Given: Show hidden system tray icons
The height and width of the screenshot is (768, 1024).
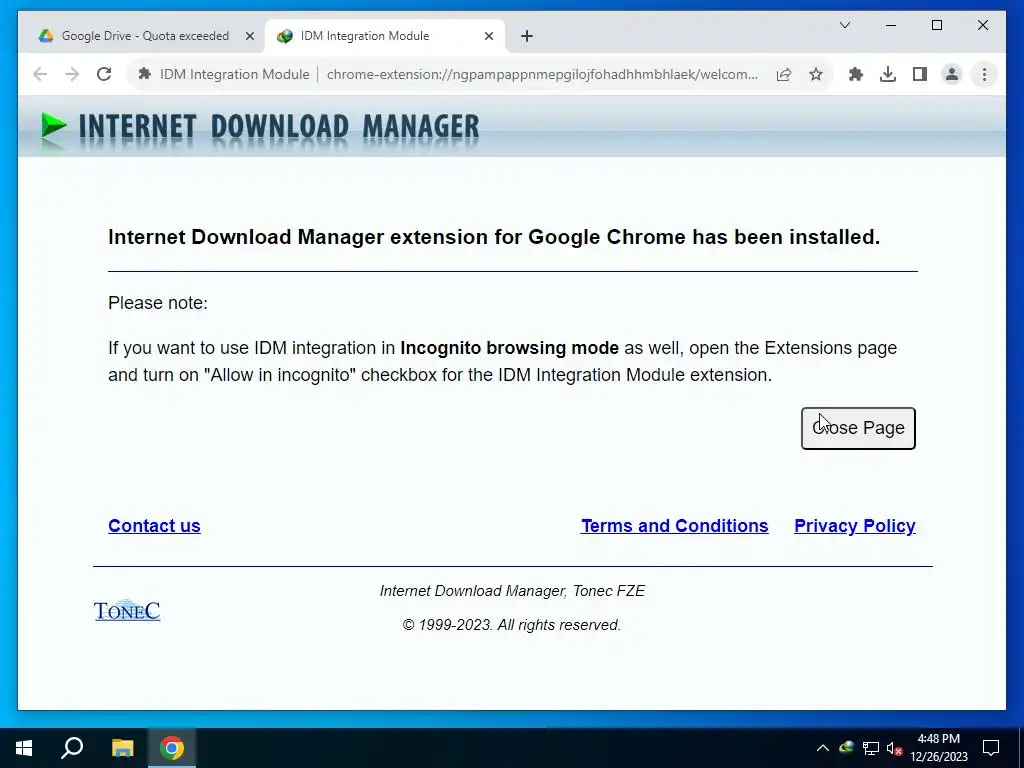Looking at the screenshot, I should (823, 748).
